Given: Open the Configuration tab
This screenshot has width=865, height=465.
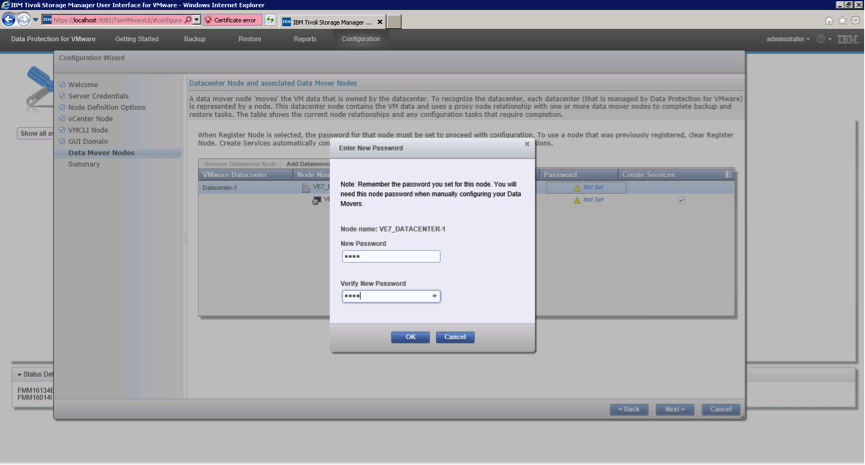Looking at the screenshot, I should point(361,39).
